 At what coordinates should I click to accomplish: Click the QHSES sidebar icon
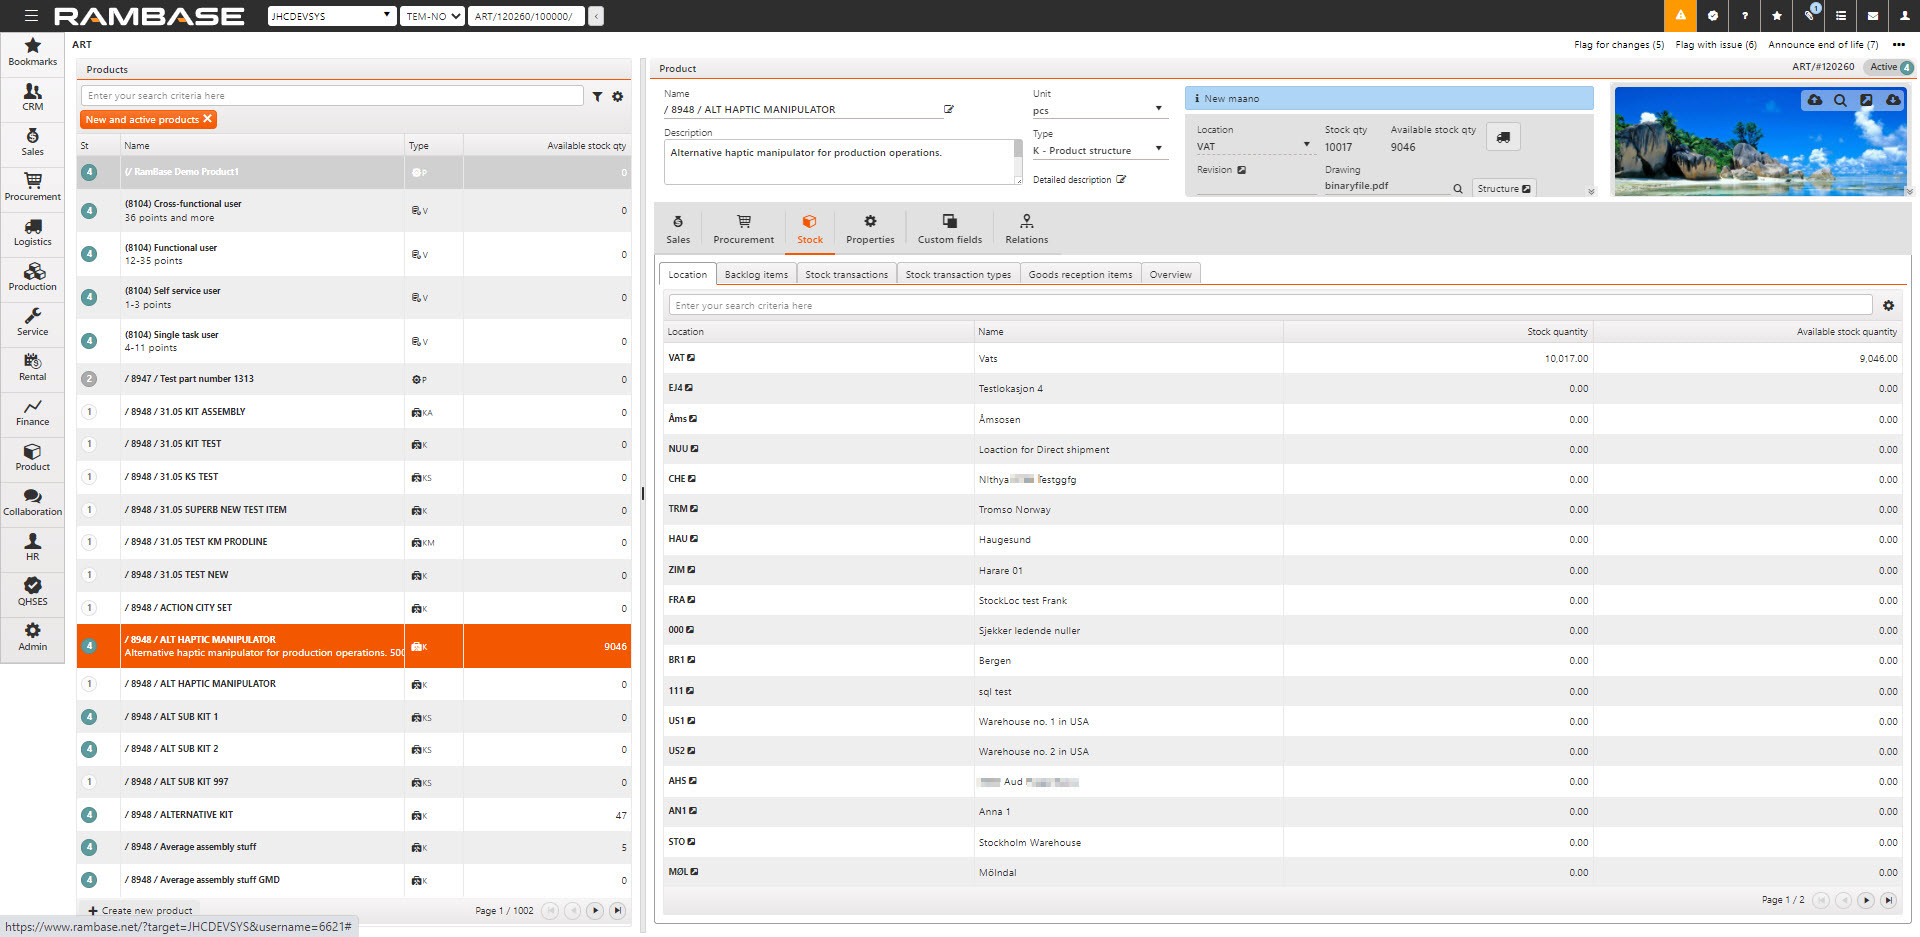pos(33,591)
